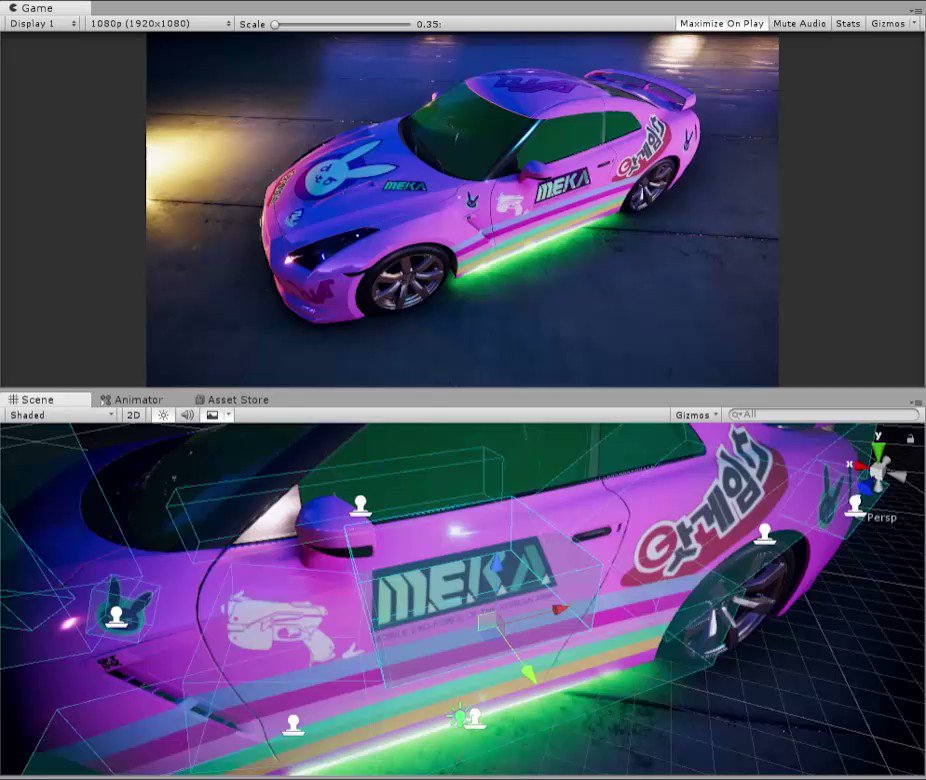
Task: Select decal stamp gizmo on lower-left door stripe
Action: click(x=293, y=724)
